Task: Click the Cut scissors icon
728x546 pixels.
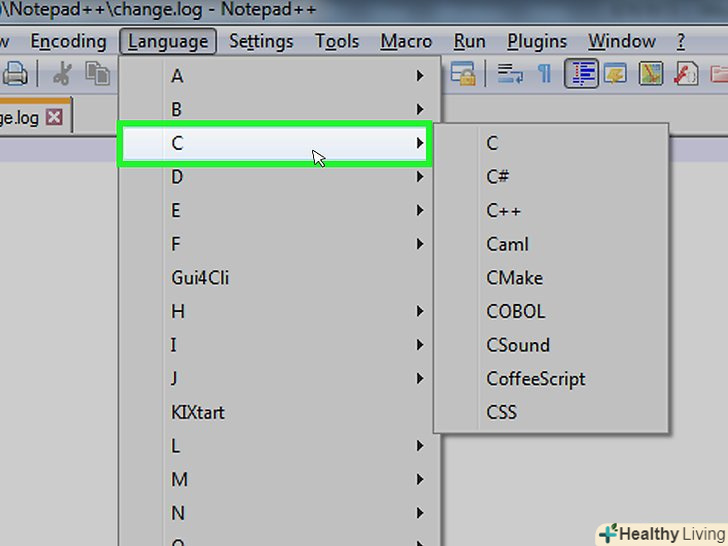Action: (x=62, y=74)
